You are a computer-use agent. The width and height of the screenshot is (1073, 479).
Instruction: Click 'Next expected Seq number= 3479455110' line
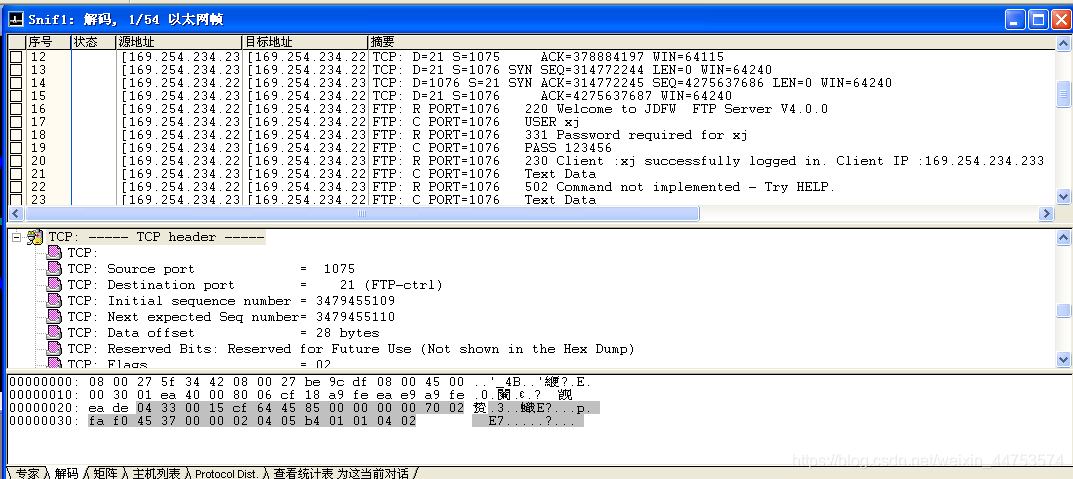tap(231, 317)
